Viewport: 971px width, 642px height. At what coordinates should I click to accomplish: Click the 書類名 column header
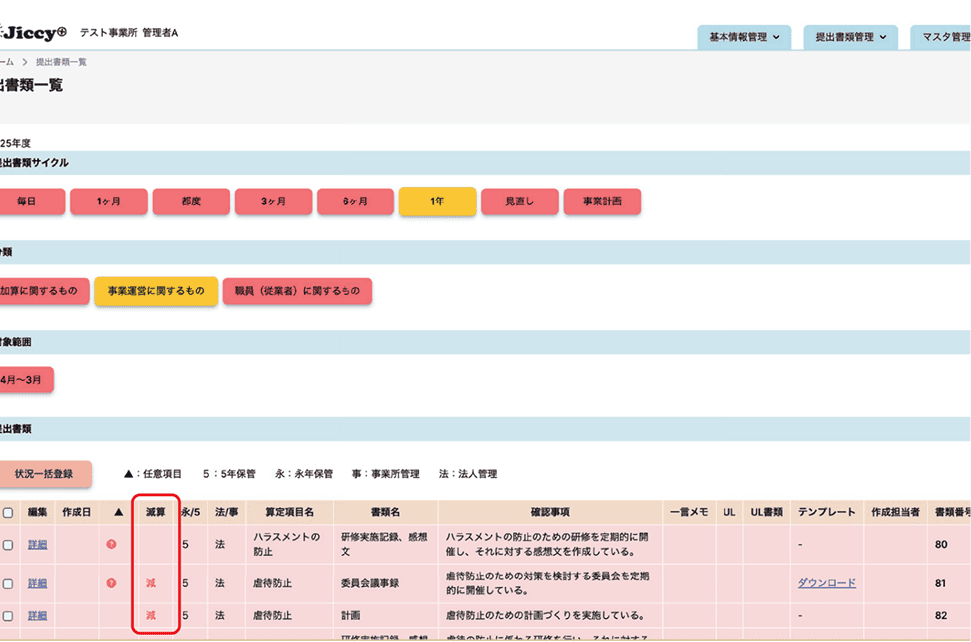coord(387,511)
